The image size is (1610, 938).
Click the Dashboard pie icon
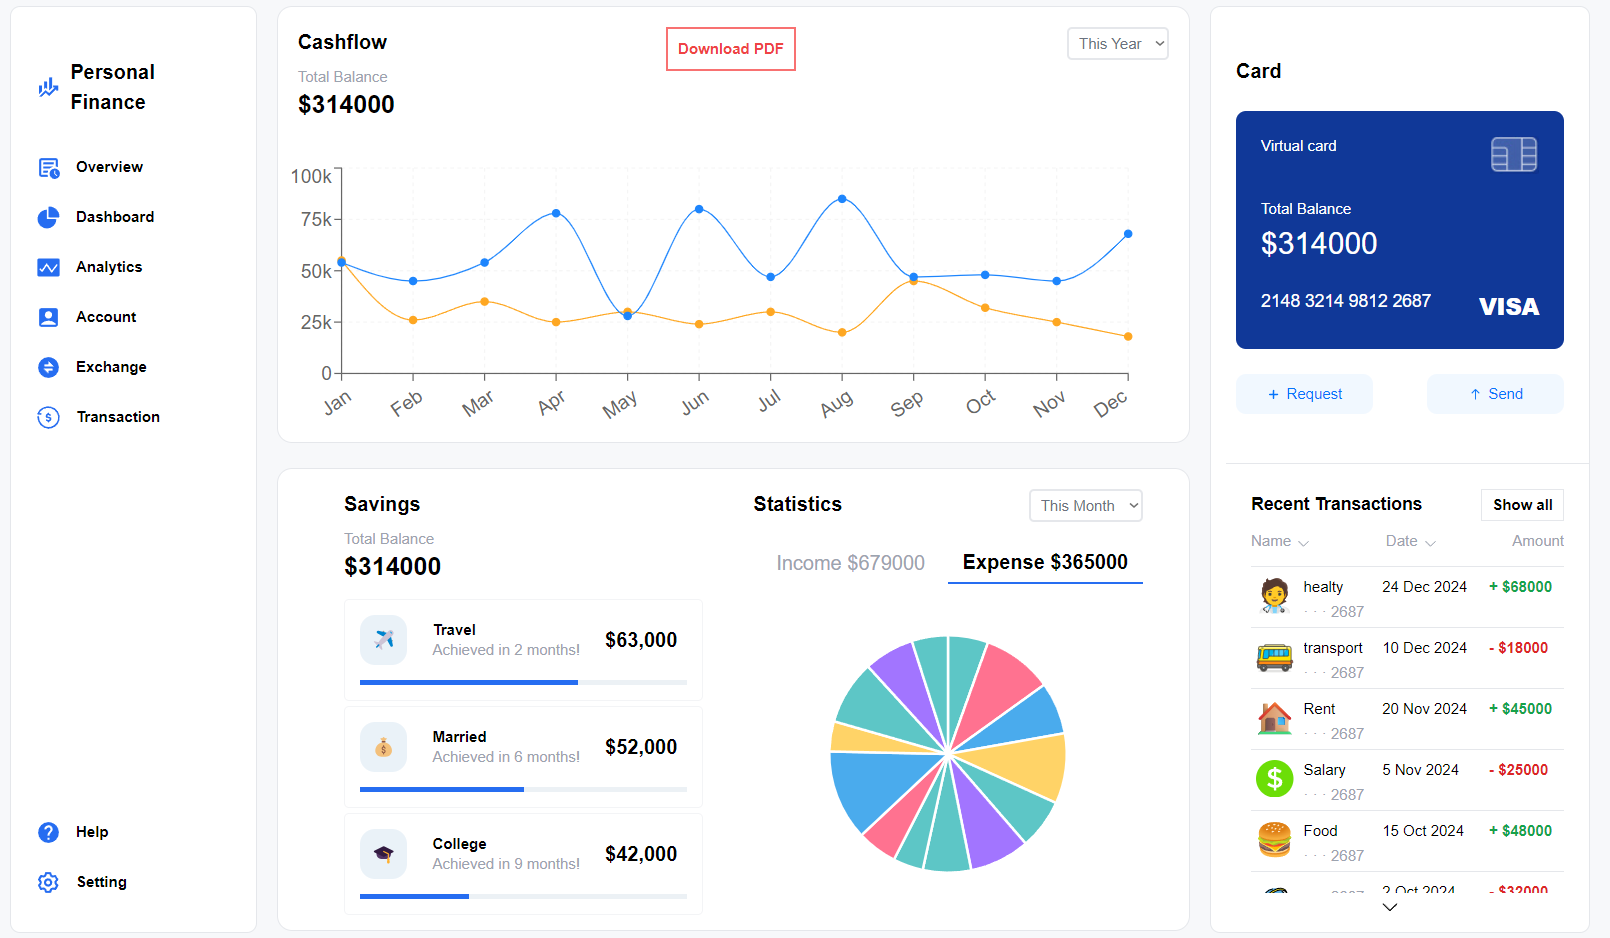(48, 217)
